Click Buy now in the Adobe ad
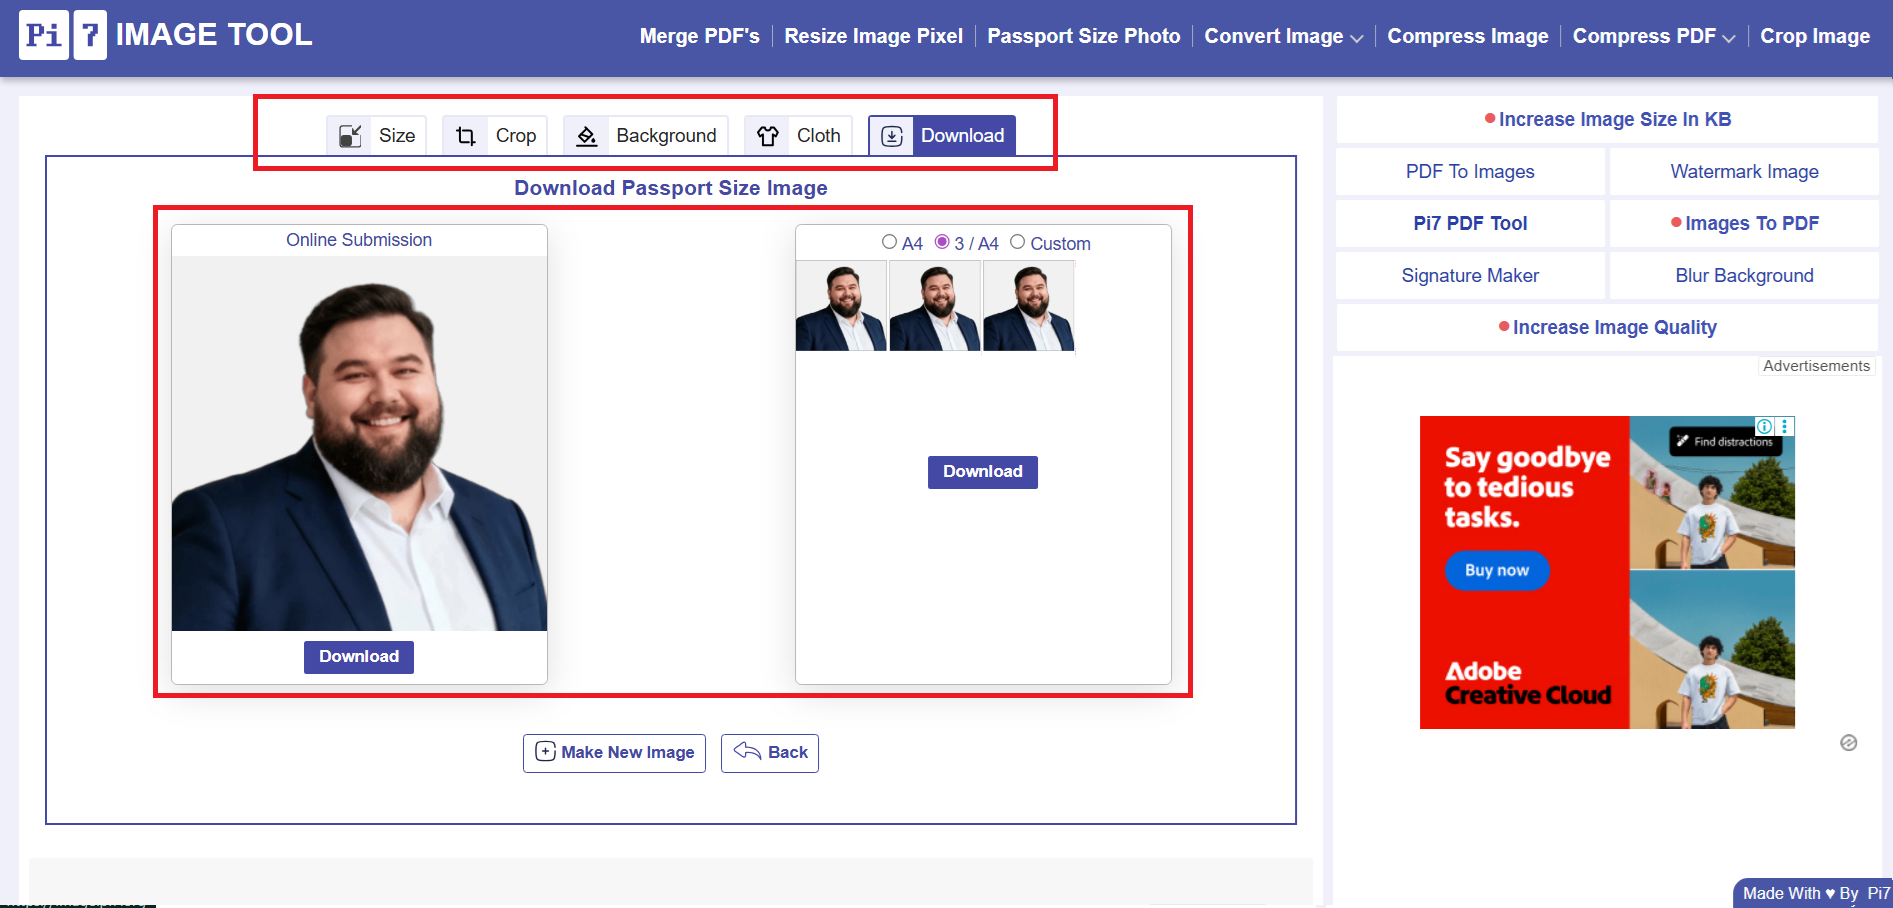The width and height of the screenshot is (1893, 908). 1497,570
